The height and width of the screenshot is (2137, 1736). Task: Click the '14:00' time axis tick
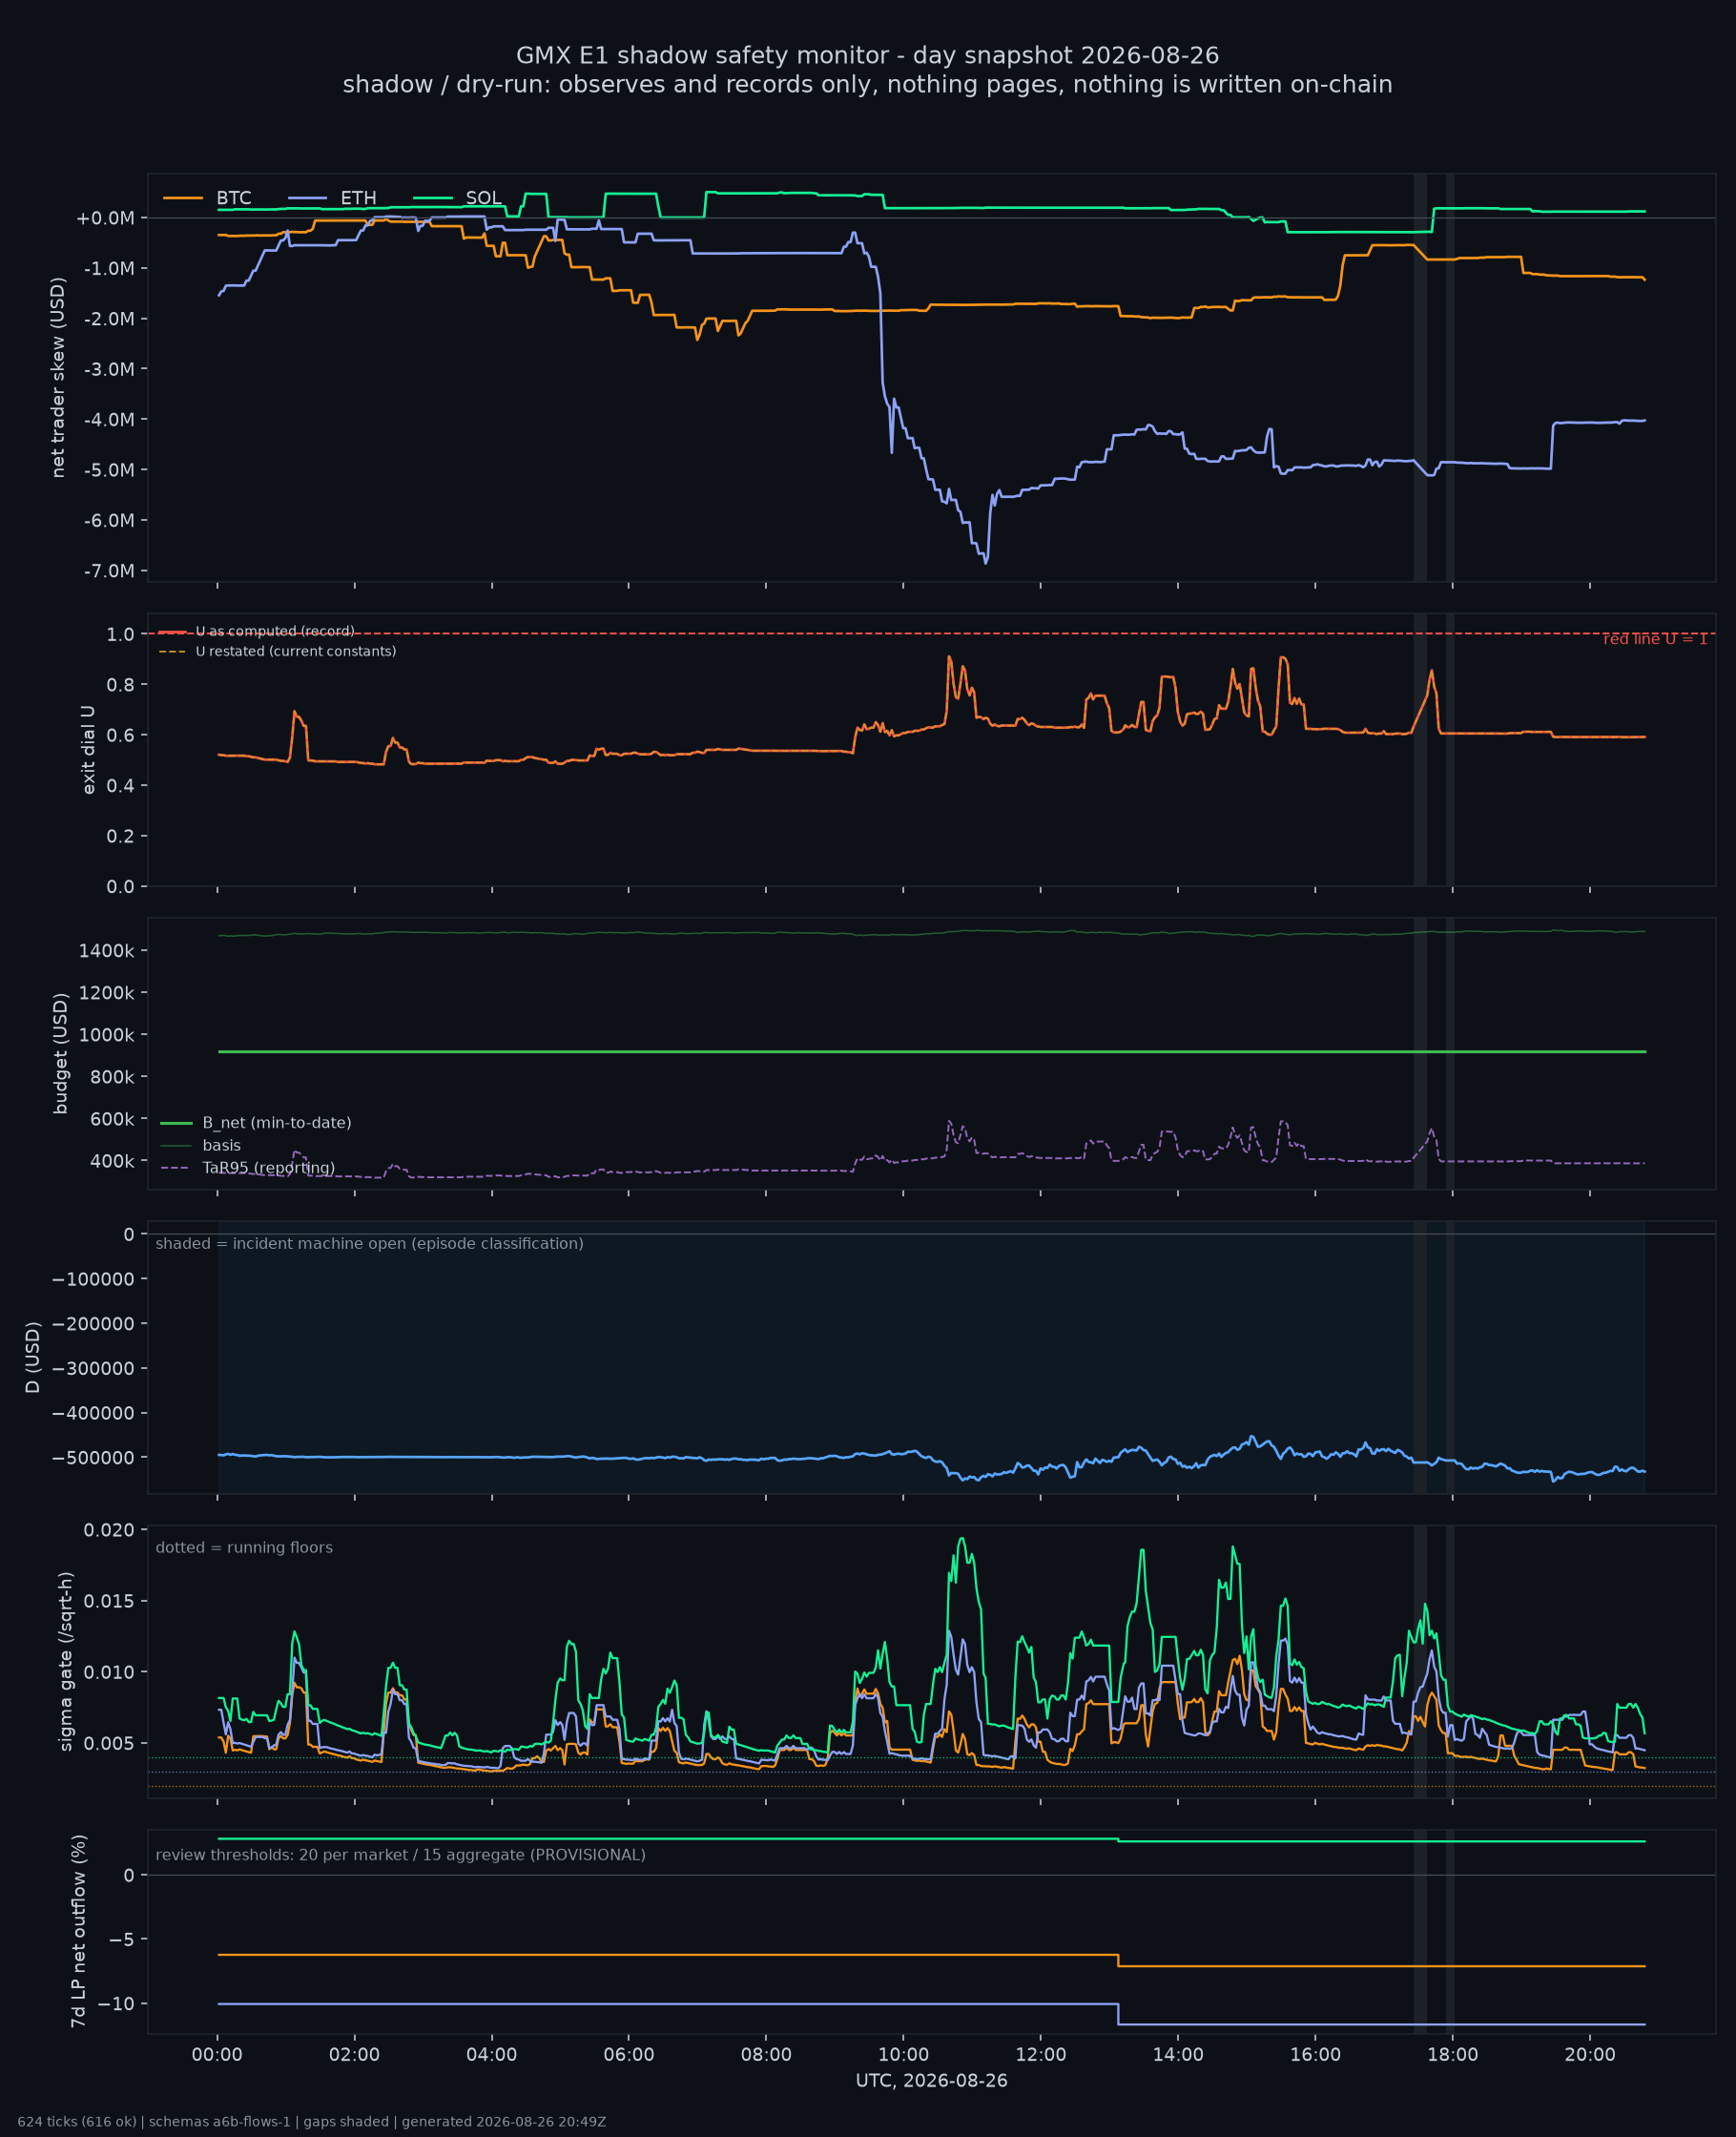tap(1178, 2055)
